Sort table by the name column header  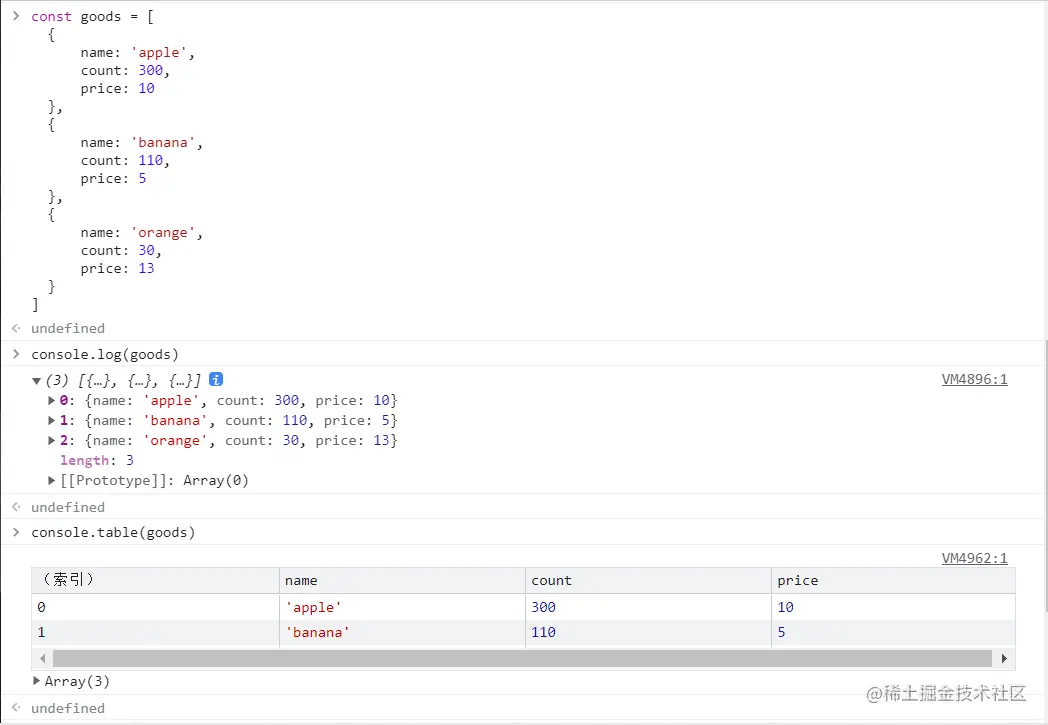click(402, 581)
